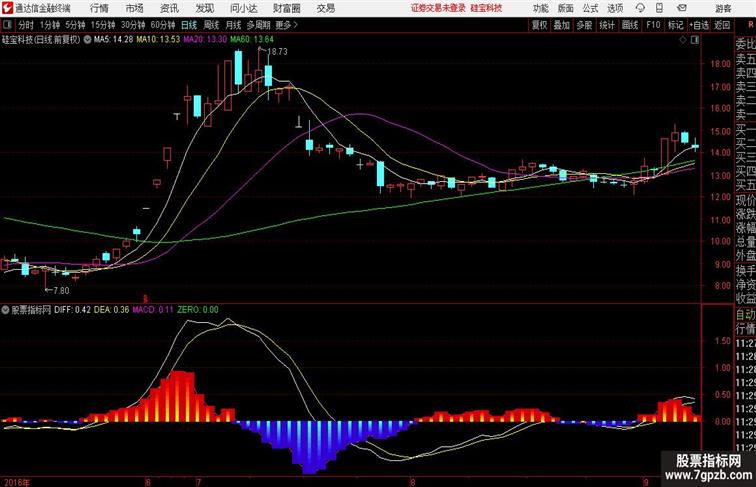This screenshot has width=756, height=487.
Task: Click the 通达信 app logo icon
Action: coord(7,8)
